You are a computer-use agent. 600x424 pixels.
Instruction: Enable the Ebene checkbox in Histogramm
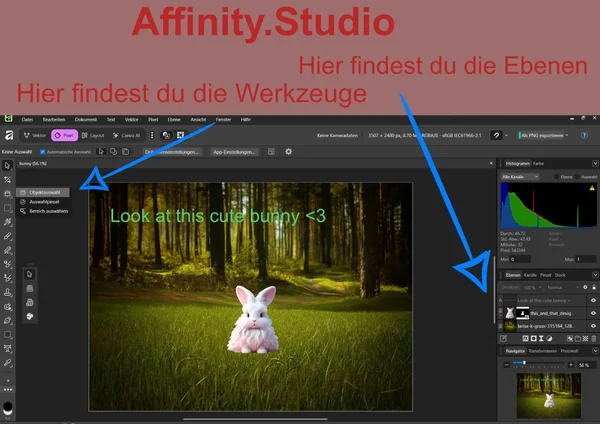pos(558,176)
